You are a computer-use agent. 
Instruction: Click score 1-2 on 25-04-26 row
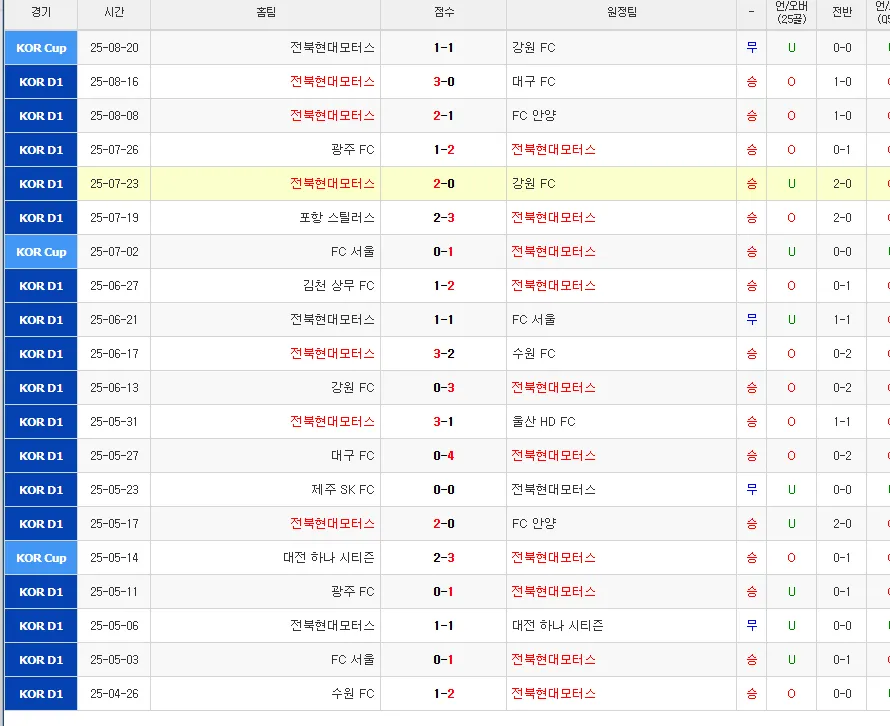point(444,694)
